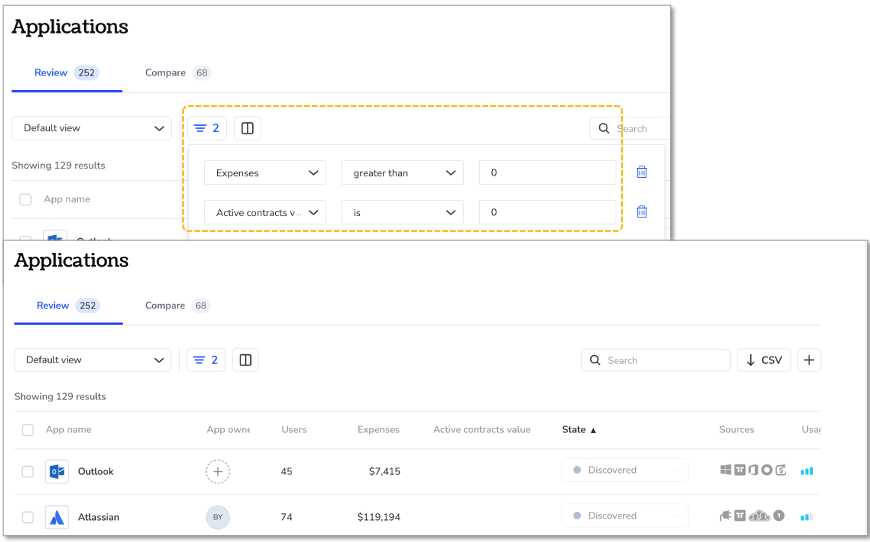The width and height of the screenshot is (870, 542).
Task: Sort by the State column header
Action: [579, 429]
